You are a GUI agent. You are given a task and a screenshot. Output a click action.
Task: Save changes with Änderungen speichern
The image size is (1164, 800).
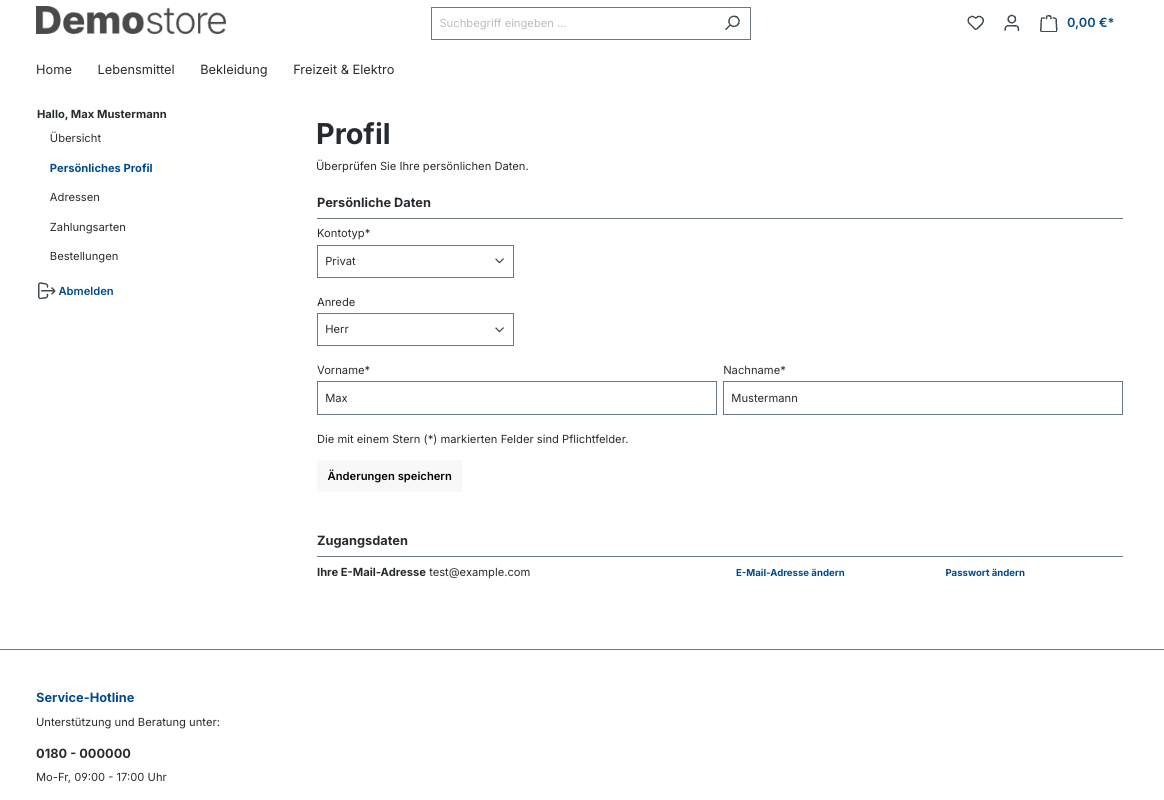tap(389, 476)
